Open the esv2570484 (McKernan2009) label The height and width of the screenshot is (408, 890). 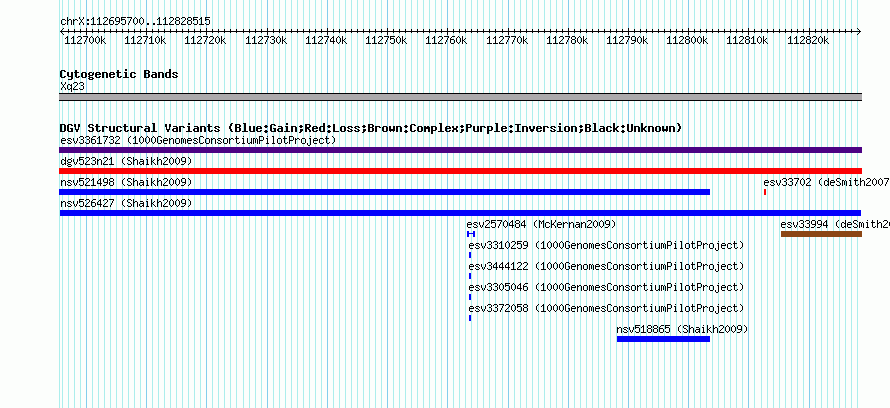(541, 224)
